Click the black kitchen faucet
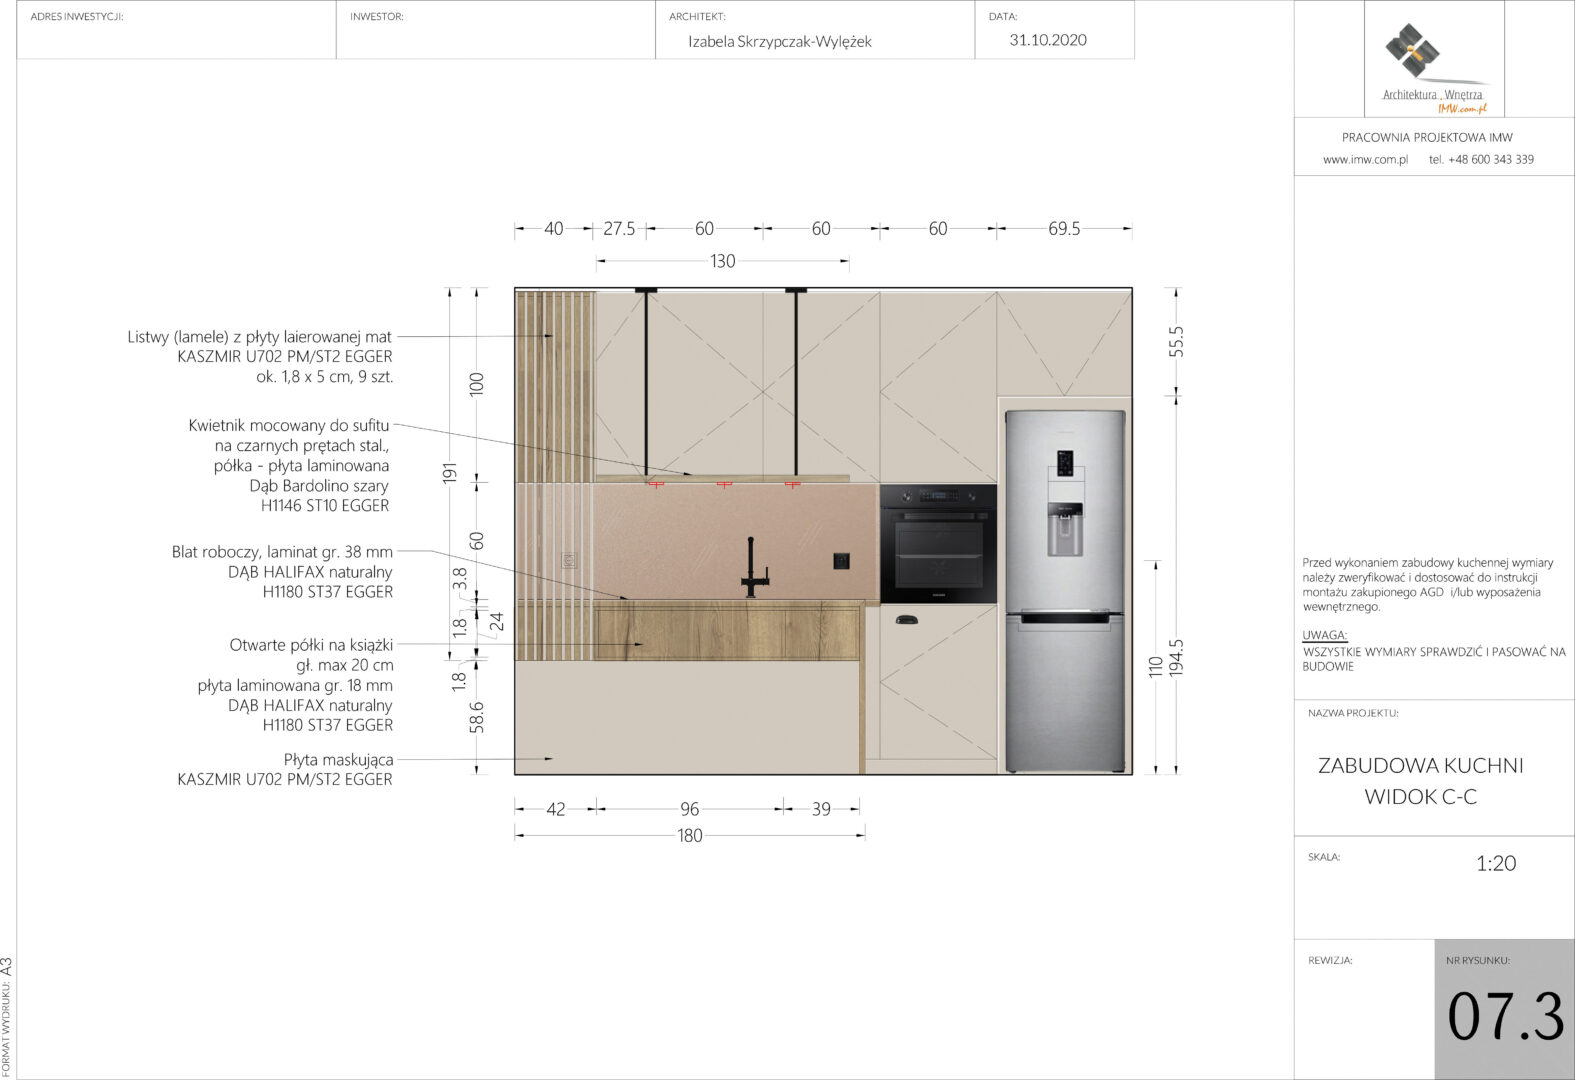Viewport: 1575px width, 1080px height. click(x=754, y=567)
